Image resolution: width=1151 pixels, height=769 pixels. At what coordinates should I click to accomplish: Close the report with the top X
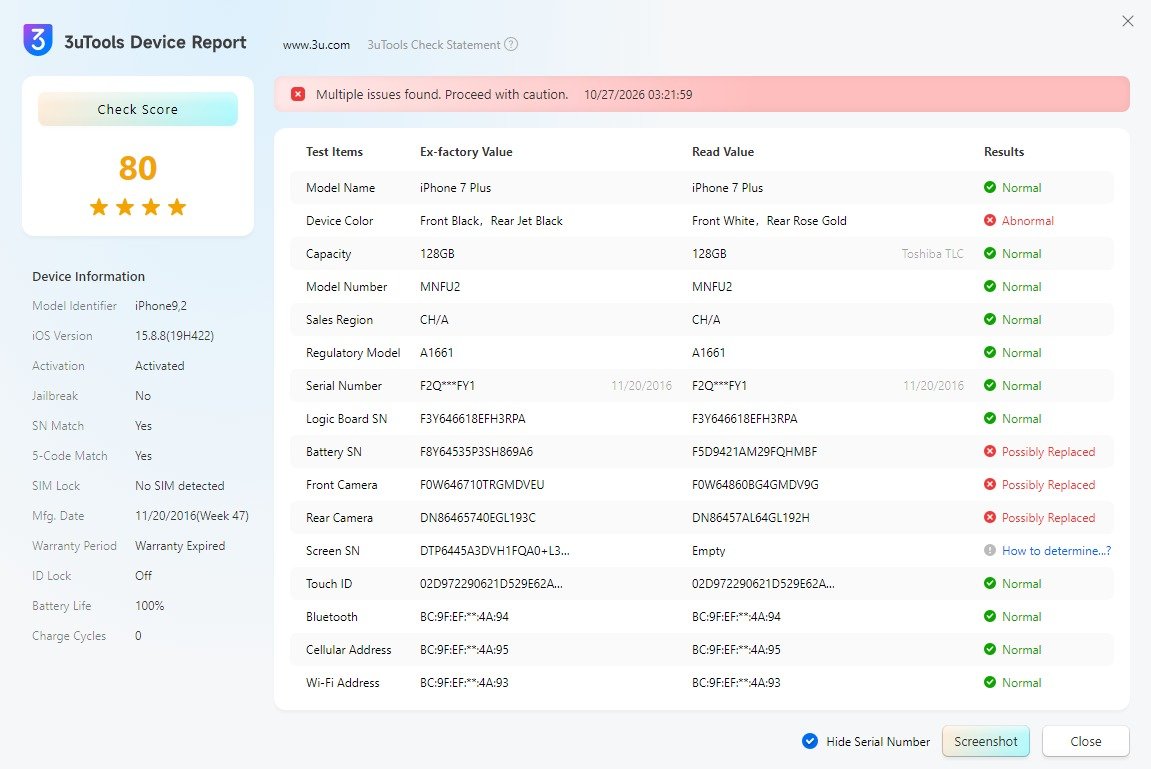1128,21
